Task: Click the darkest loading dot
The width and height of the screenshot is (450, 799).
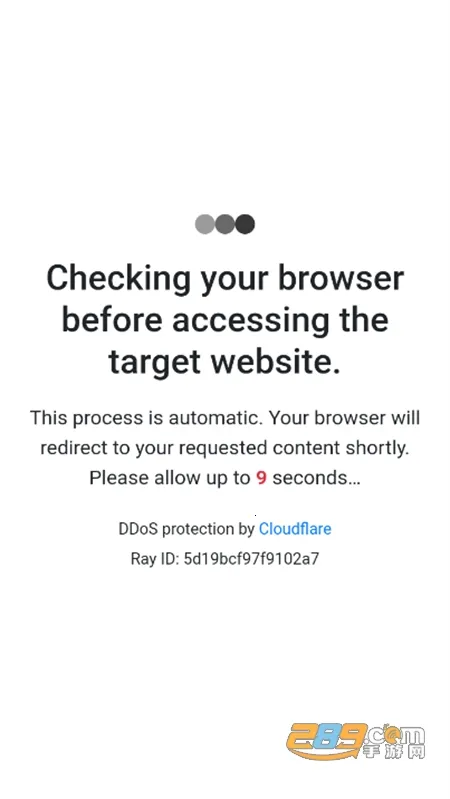Action: point(245,224)
